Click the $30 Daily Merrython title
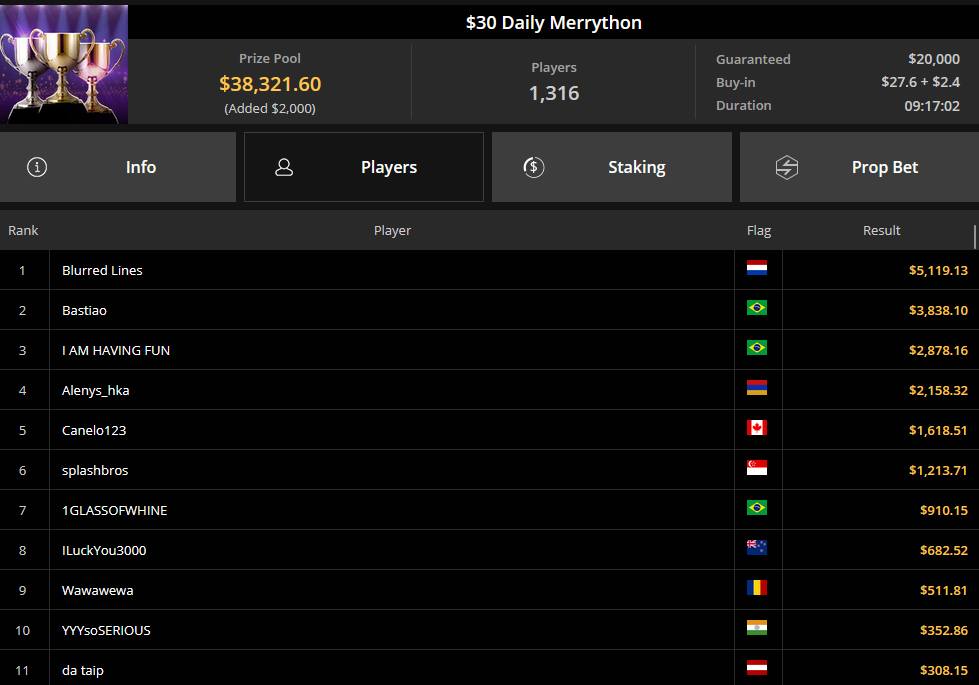Viewport: 979px width, 685px height. (554, 22)
